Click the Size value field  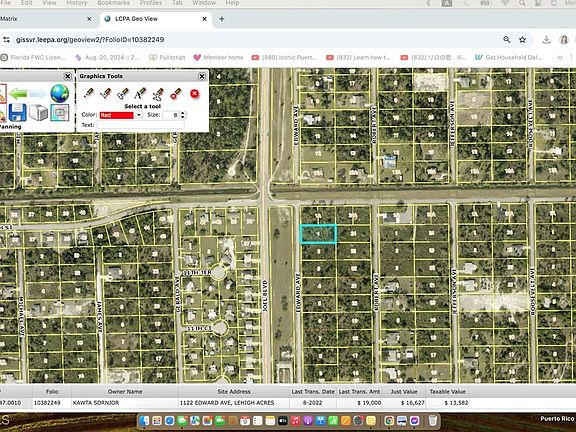point(172,115)
